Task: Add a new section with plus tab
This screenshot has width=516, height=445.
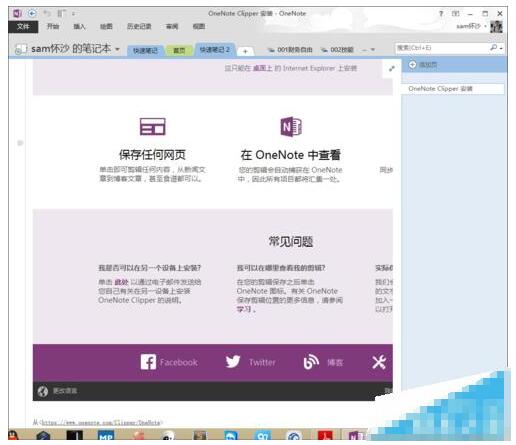Action: point(245,51)
